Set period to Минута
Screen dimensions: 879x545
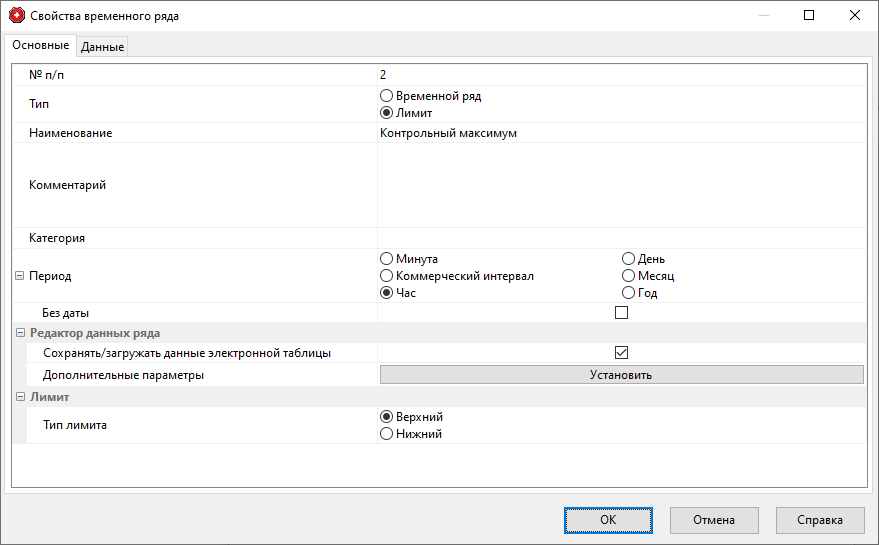(387, 259)
